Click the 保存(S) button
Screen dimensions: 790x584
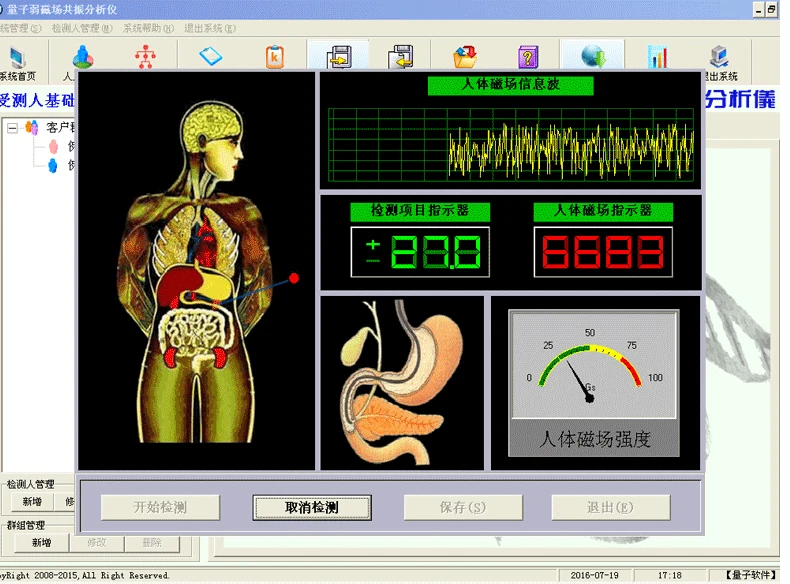coord(463,507)
